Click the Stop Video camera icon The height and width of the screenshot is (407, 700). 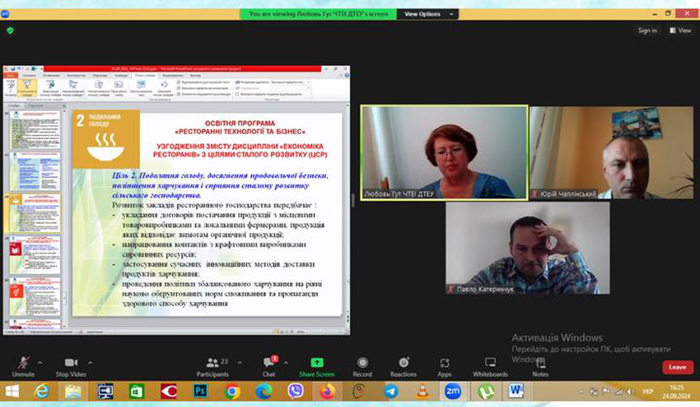(x=70, y=361)
